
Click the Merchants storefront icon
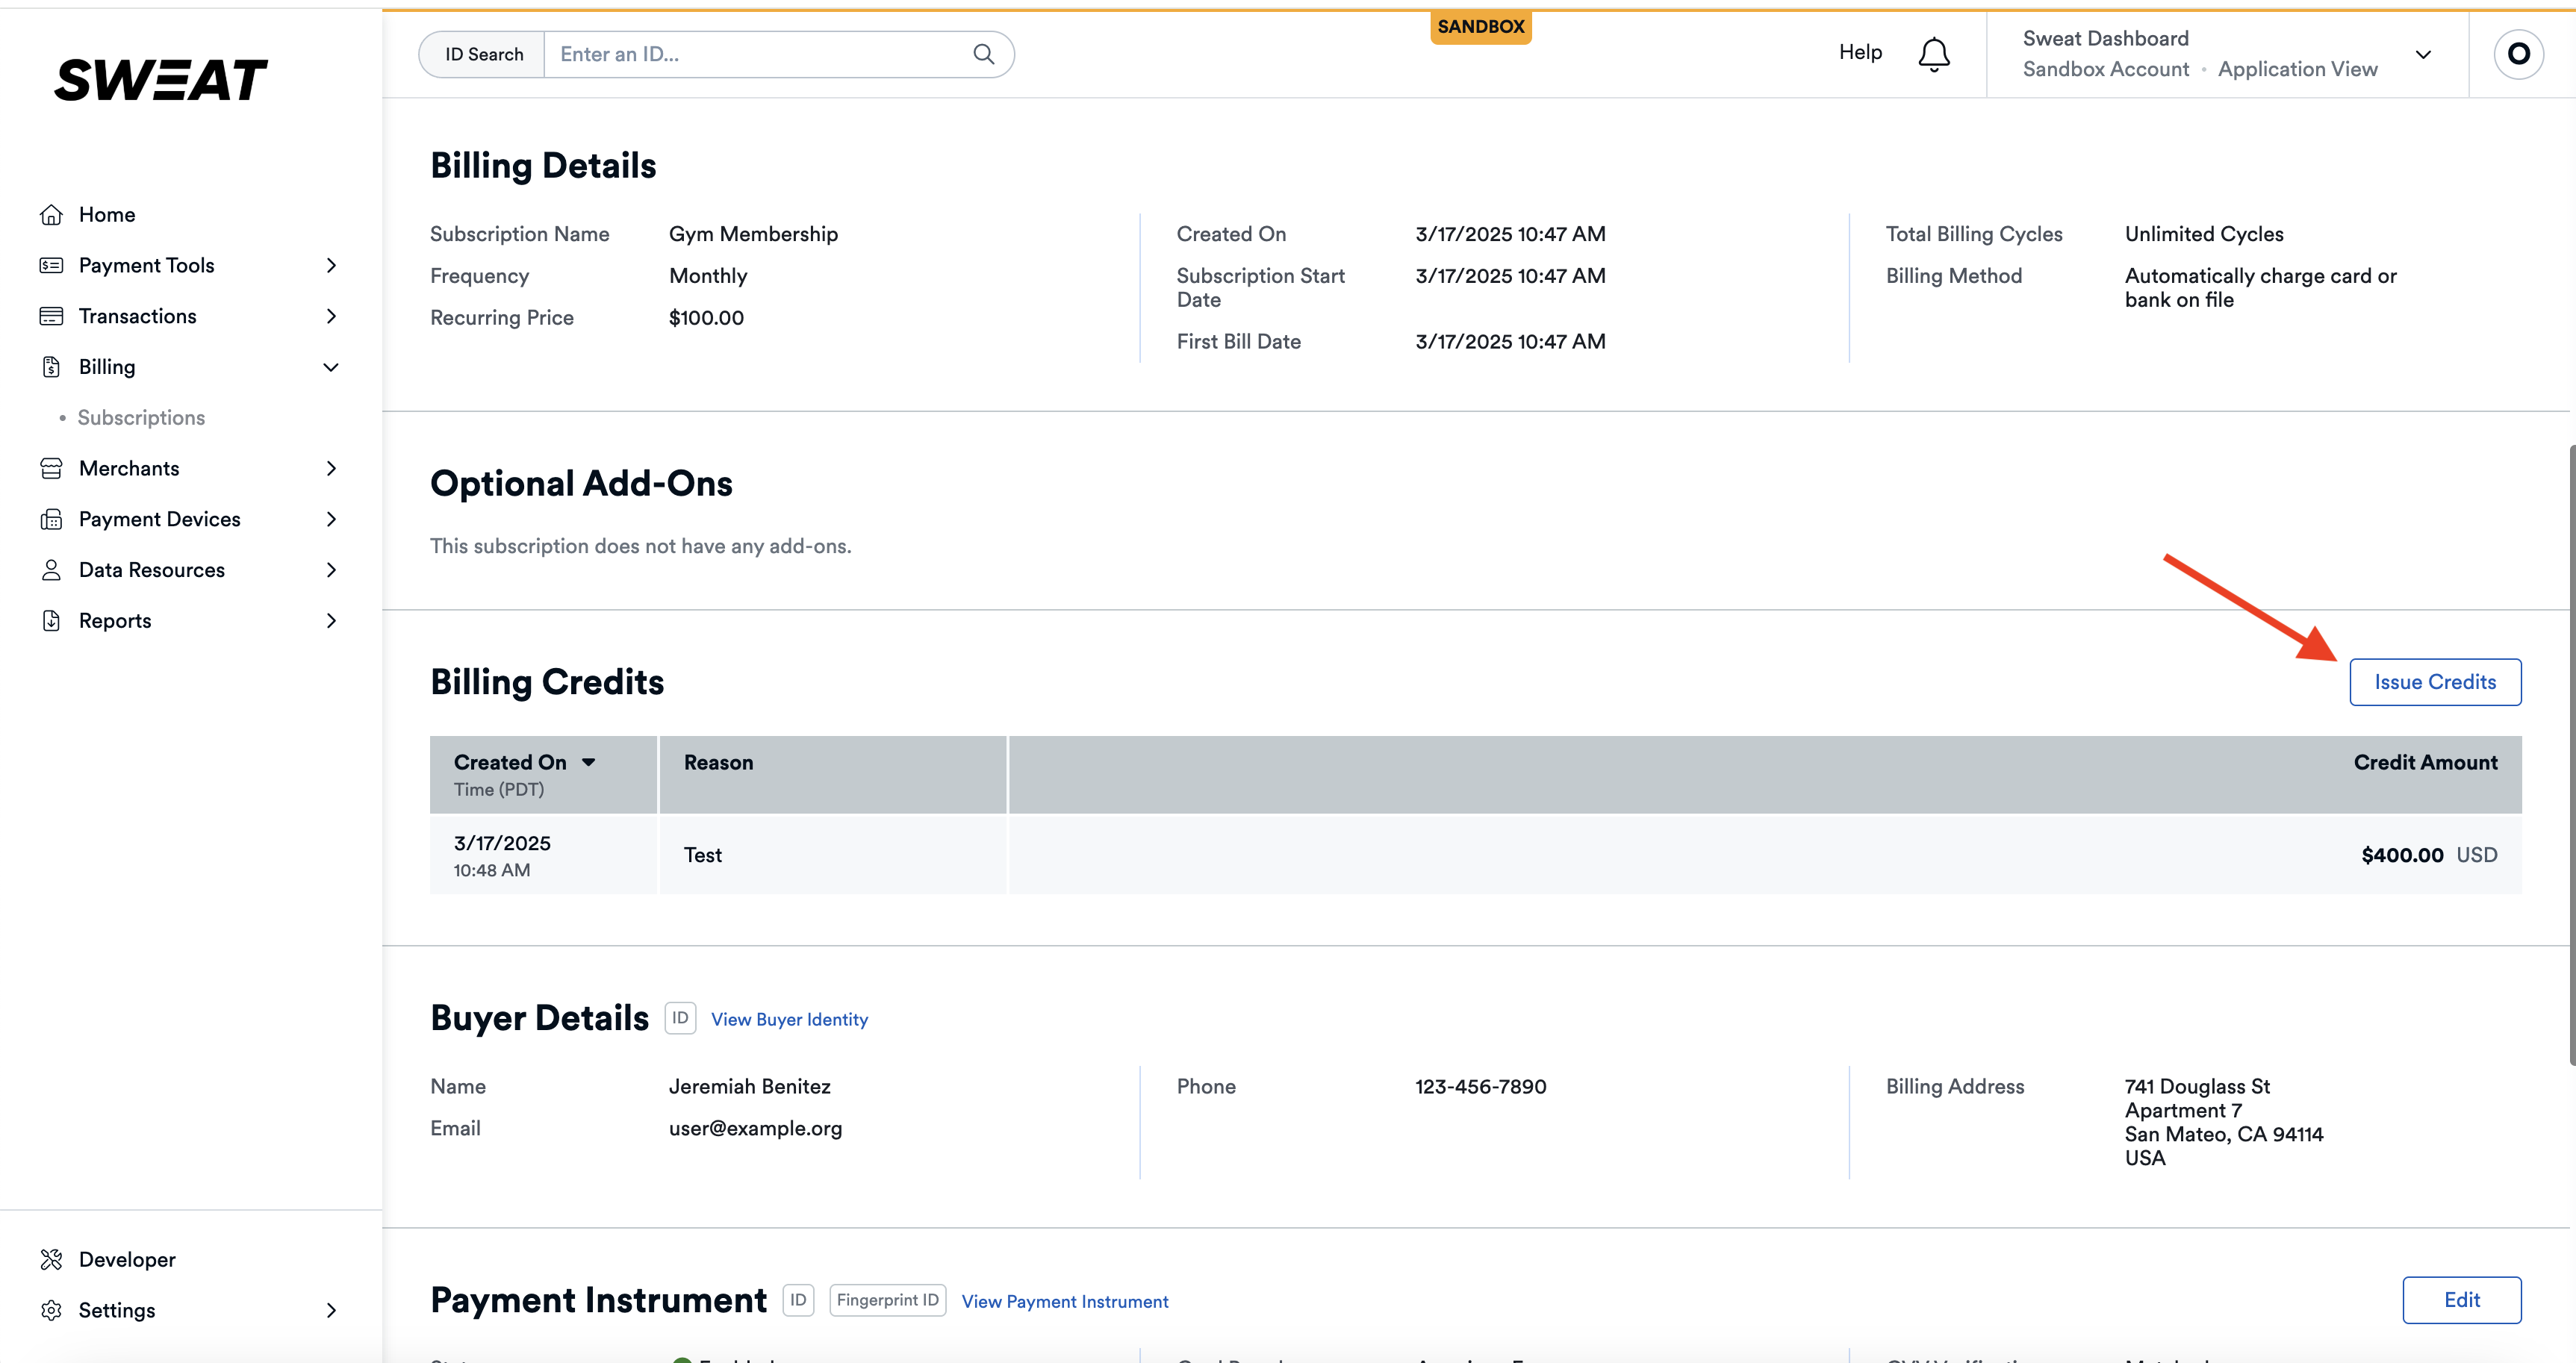(x=51, y=469)
